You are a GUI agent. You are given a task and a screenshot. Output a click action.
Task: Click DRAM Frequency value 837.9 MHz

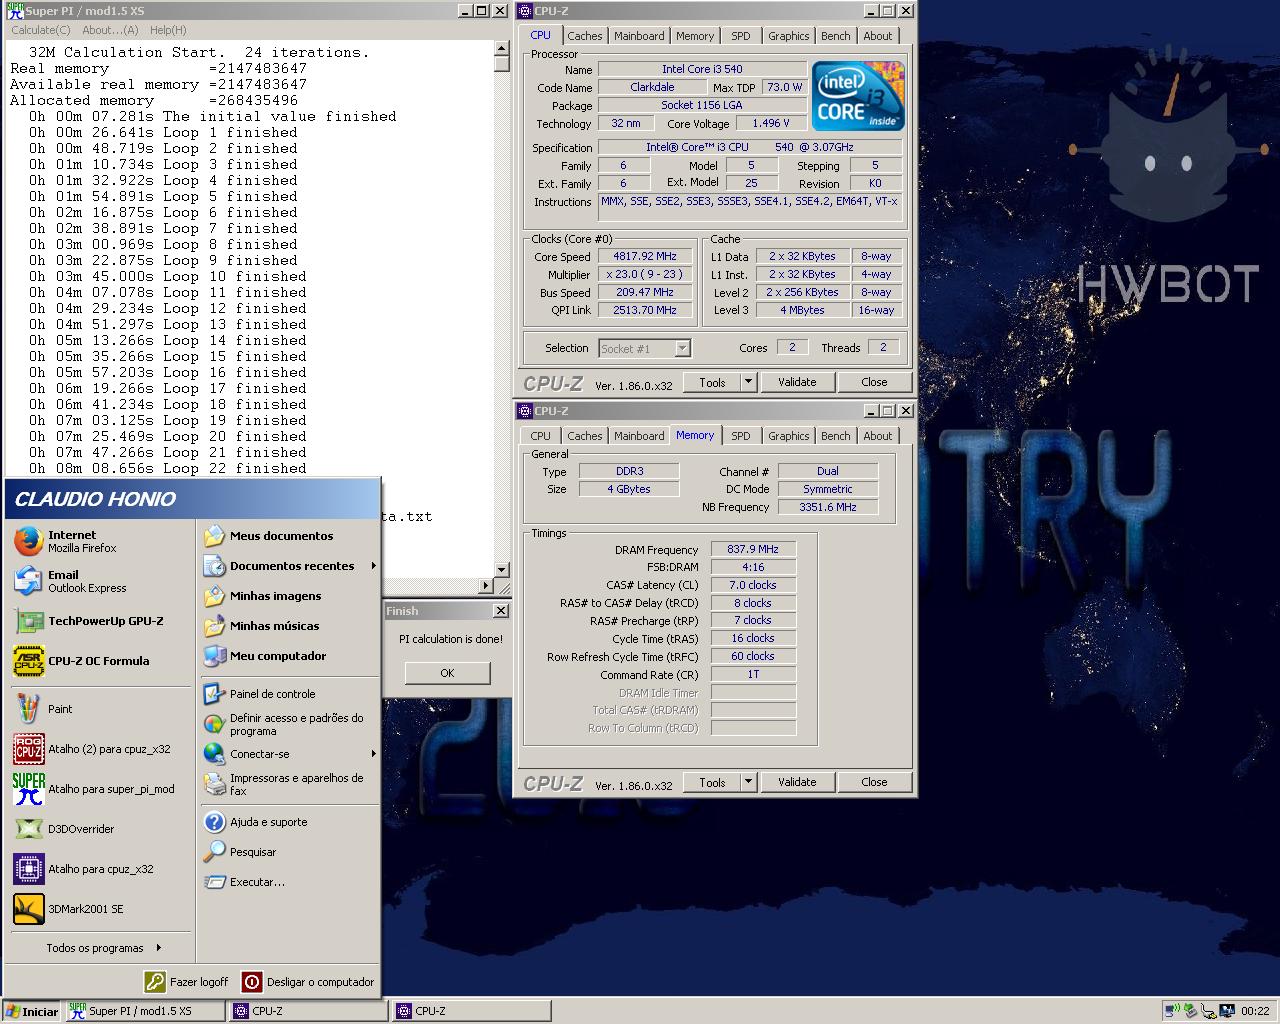753,549
